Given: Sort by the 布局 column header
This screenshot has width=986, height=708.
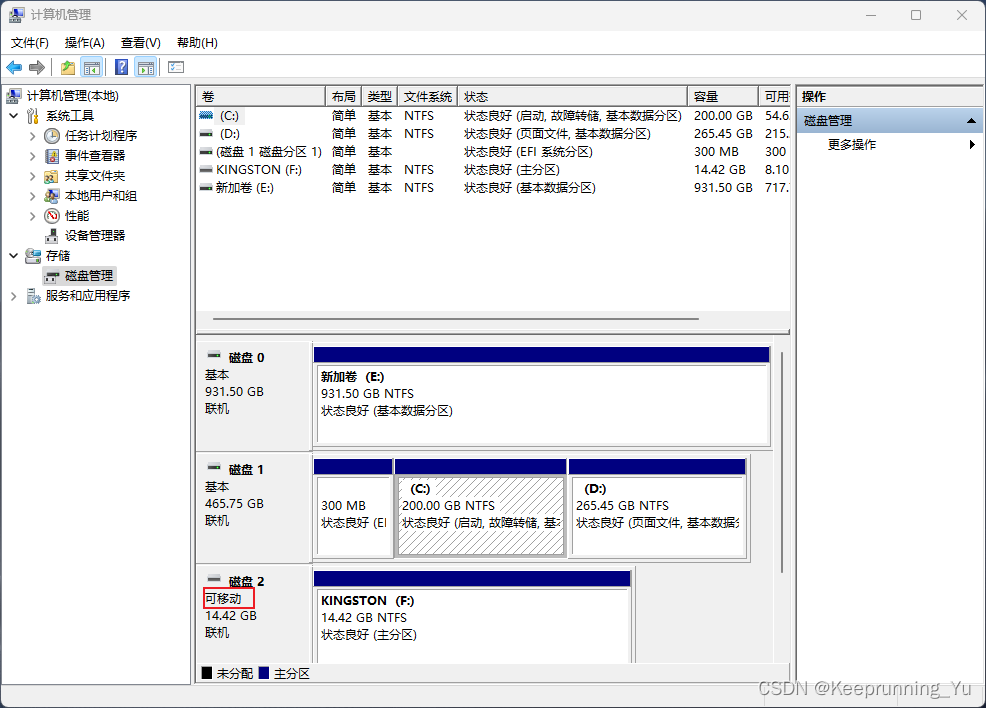Looking at the screenshot, I should (343, 96).
